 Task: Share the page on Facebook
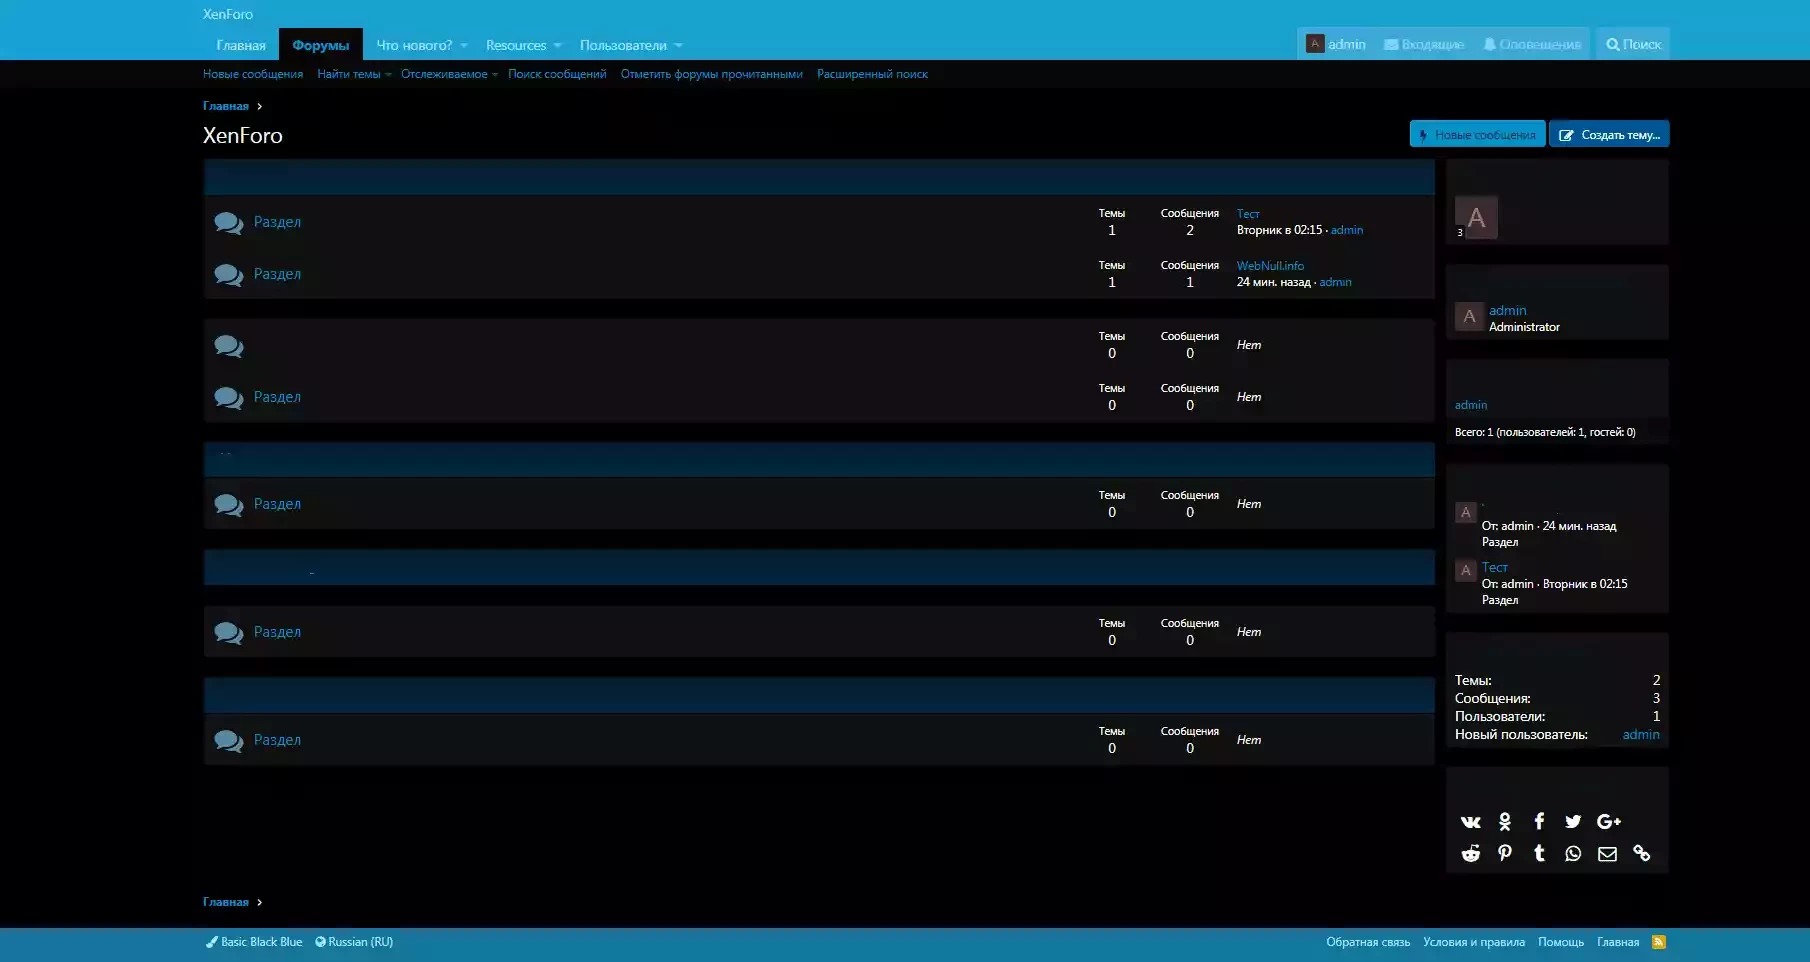point(1539,821)
